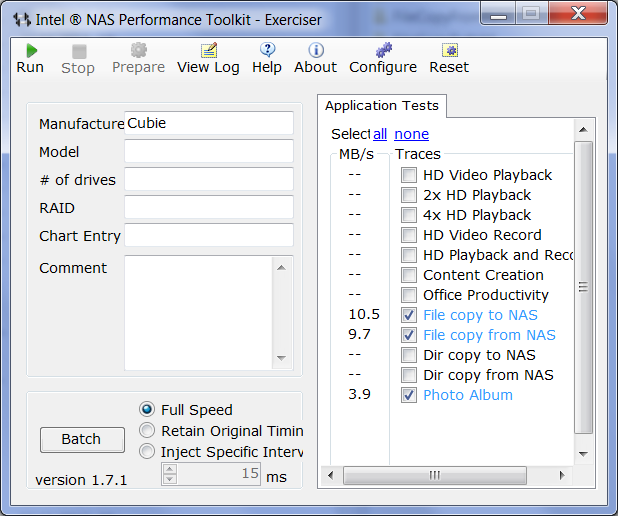Focus the # of drives field
This screenshot has height=516, width=618.
(209, 179)
